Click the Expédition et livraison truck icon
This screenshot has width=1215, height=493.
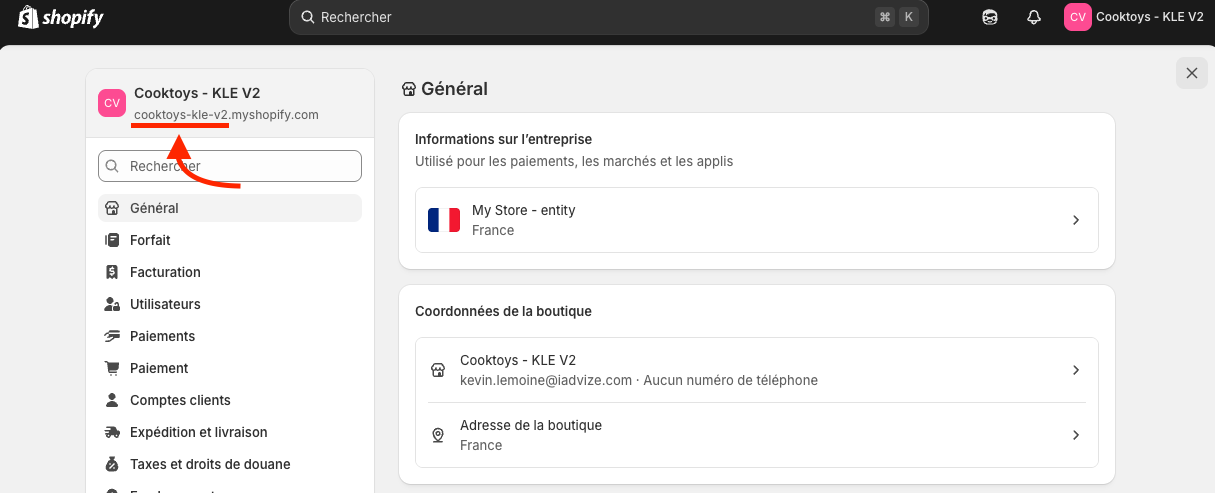tap(112, 432)
